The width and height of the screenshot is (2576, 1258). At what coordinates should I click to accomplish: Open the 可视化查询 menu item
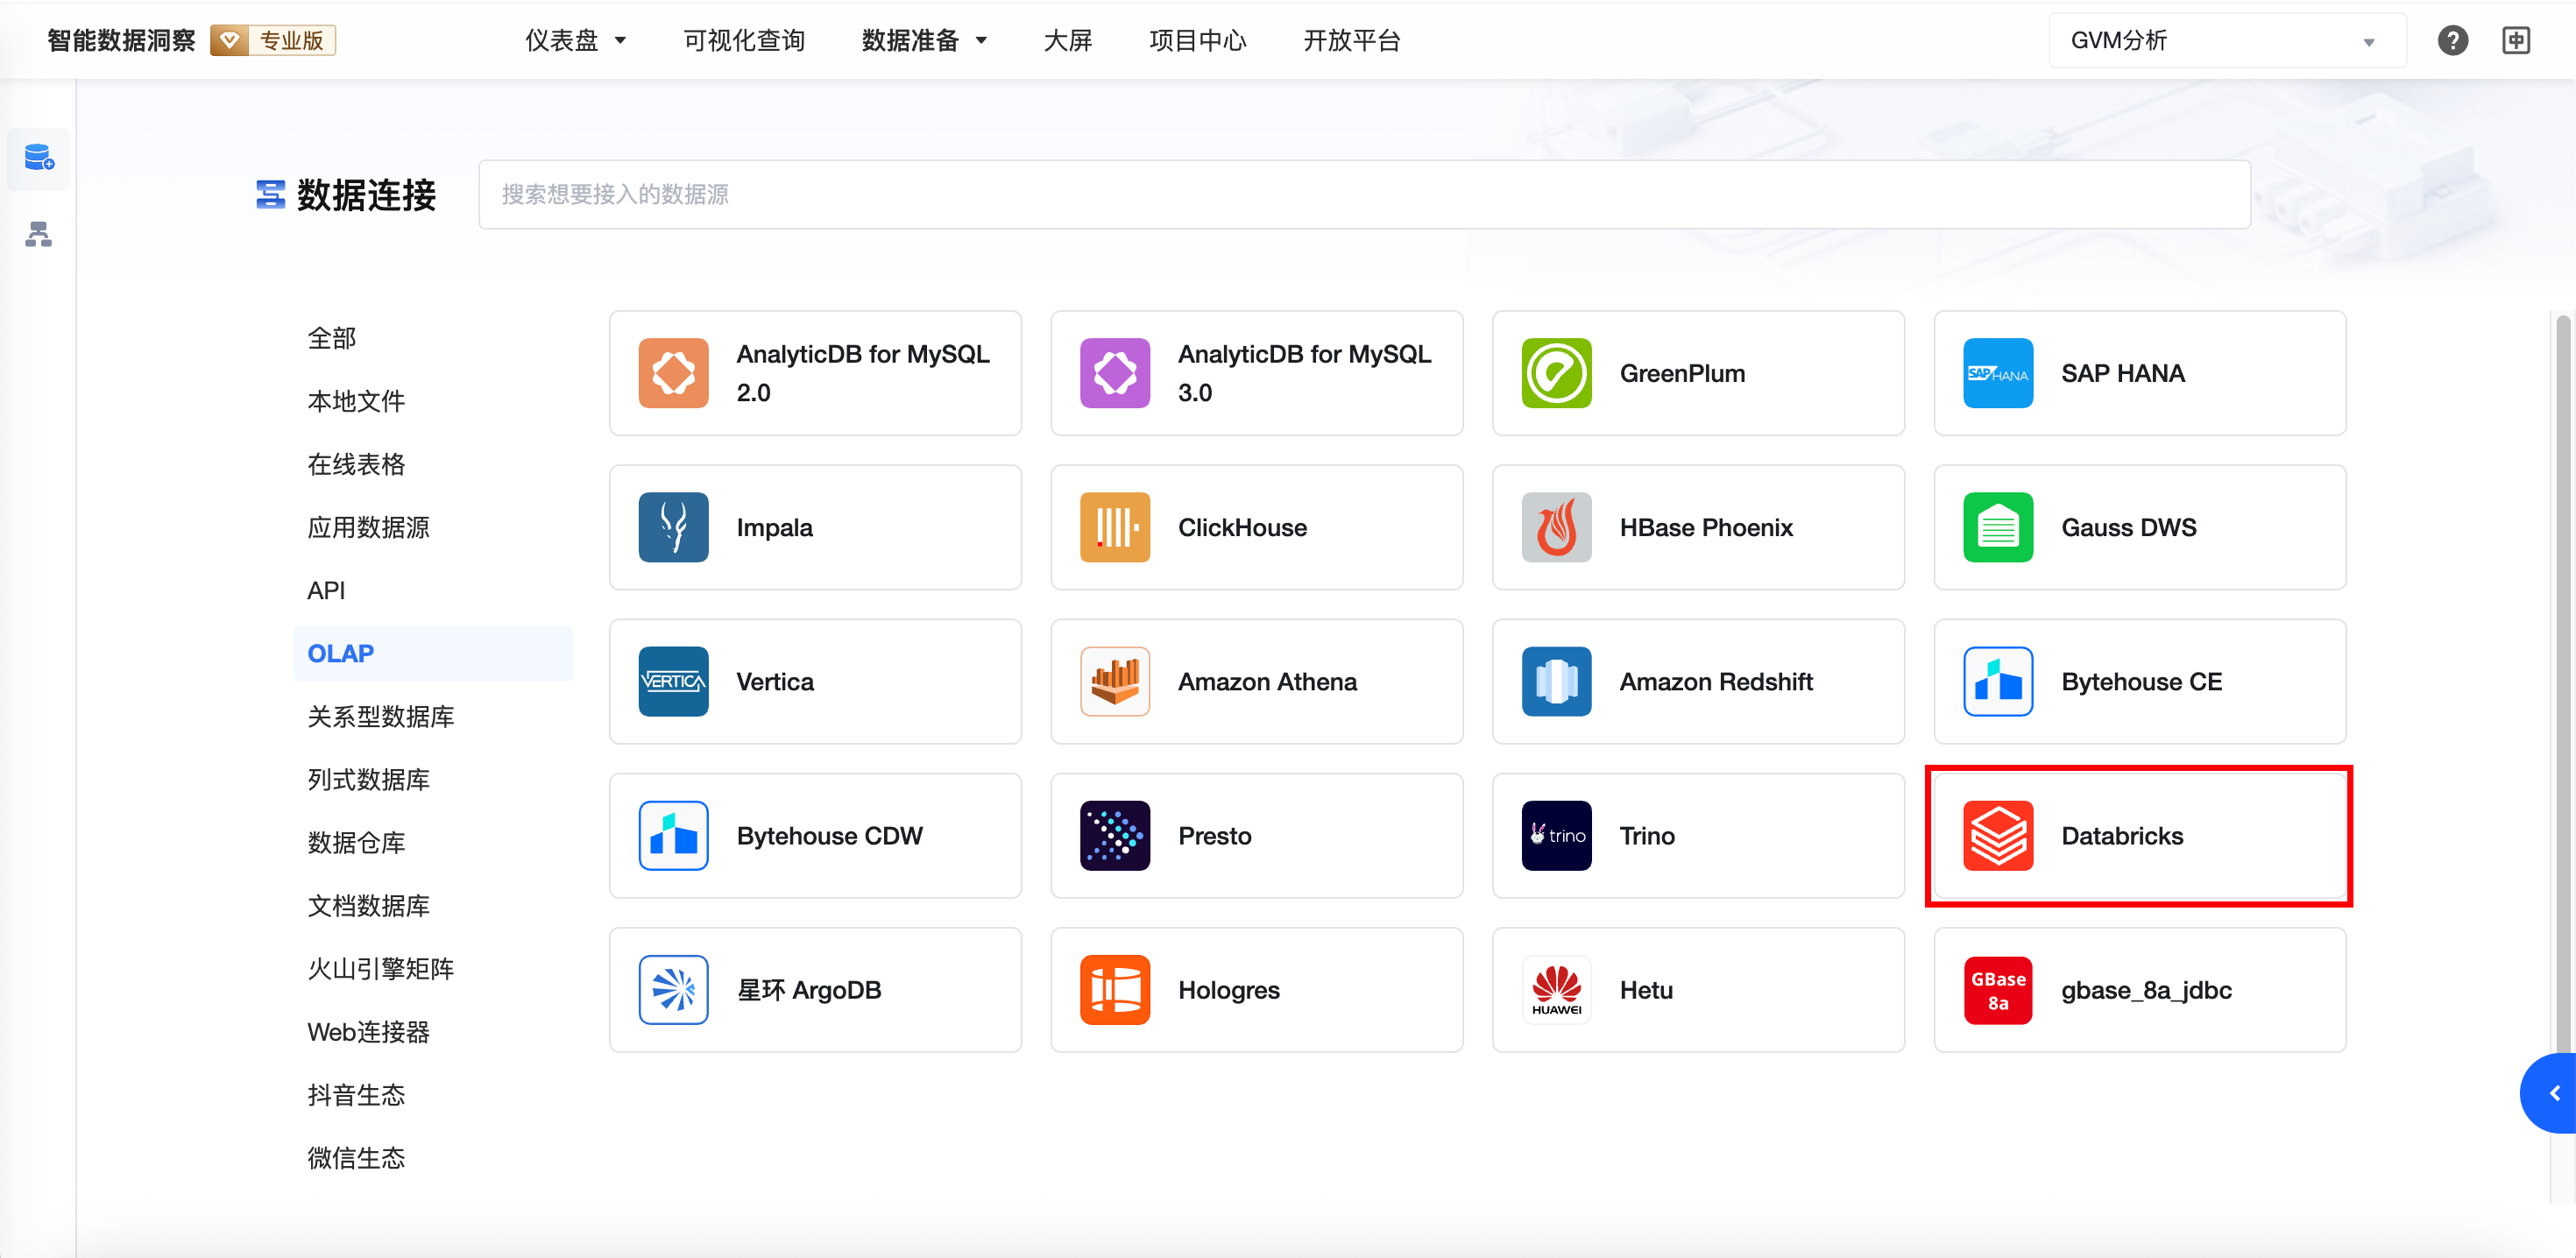click(x=743, y=40)
